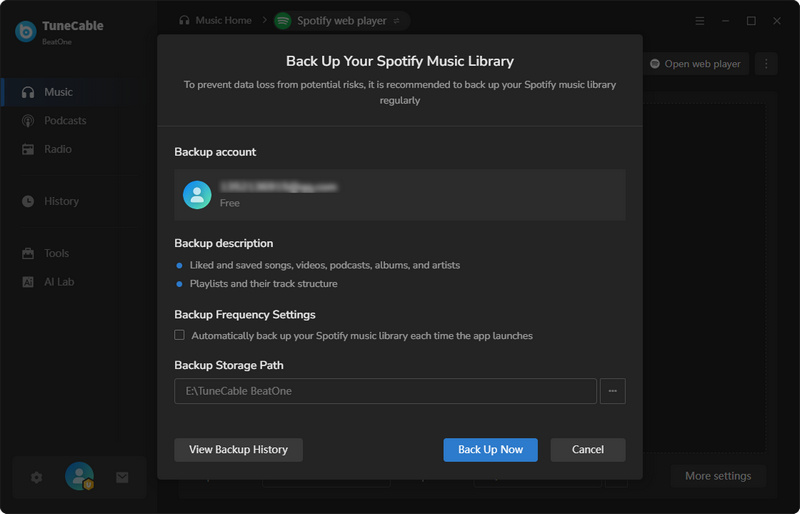800x514 pixels.
Task: Open the hamburger menu in title bar
Action: (700, 21)
